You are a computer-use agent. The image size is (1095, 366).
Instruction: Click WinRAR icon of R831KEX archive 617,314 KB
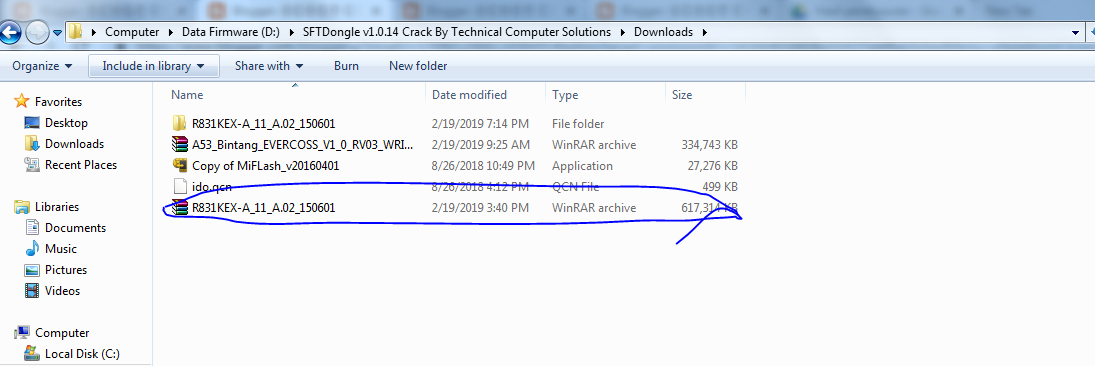(x=180, y=207)
